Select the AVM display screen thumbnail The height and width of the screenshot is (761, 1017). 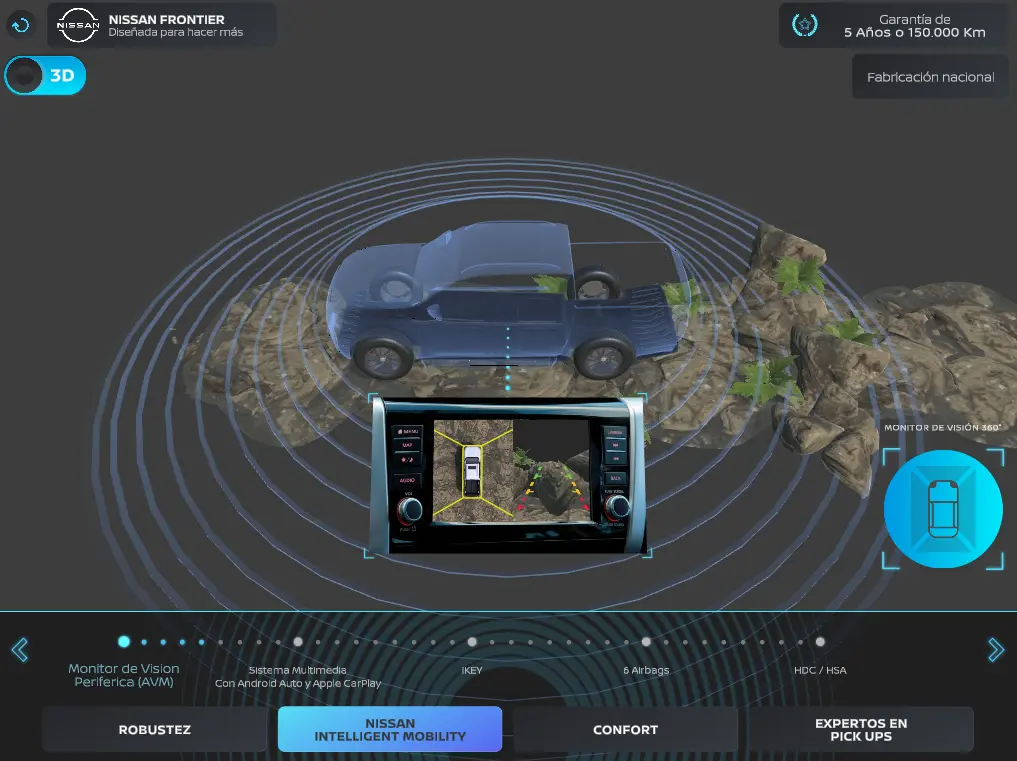pyautogui.click(x=508, y=476)
